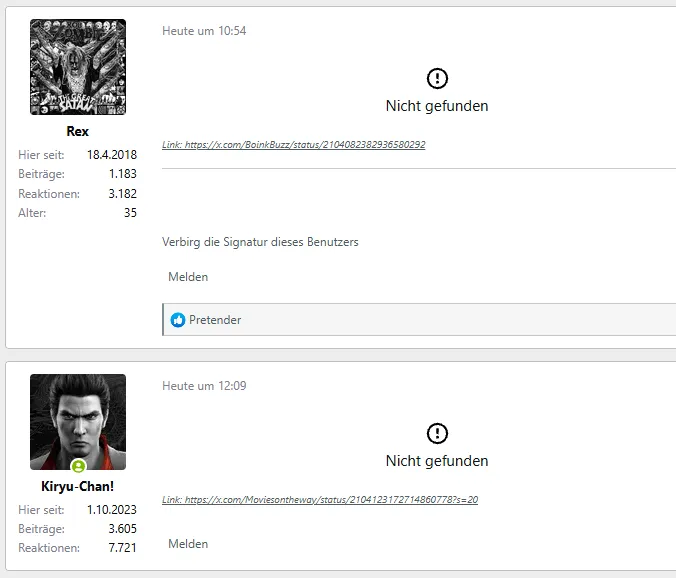Click Rex's Alter value 35
Viewport: 676px width, 578px height.
point(131,212)
